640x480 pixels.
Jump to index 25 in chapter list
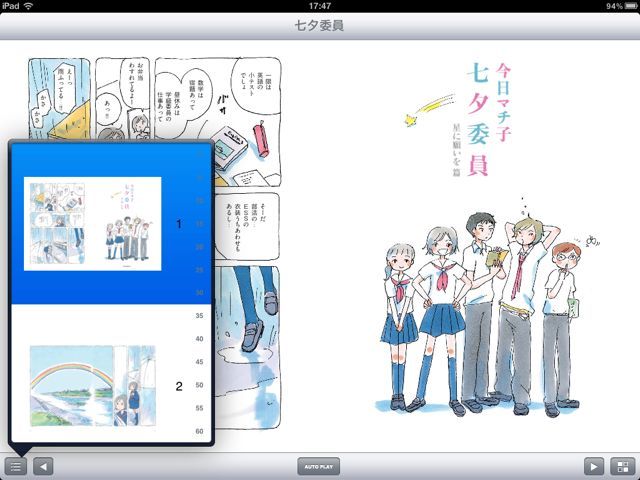click(199, 270)
